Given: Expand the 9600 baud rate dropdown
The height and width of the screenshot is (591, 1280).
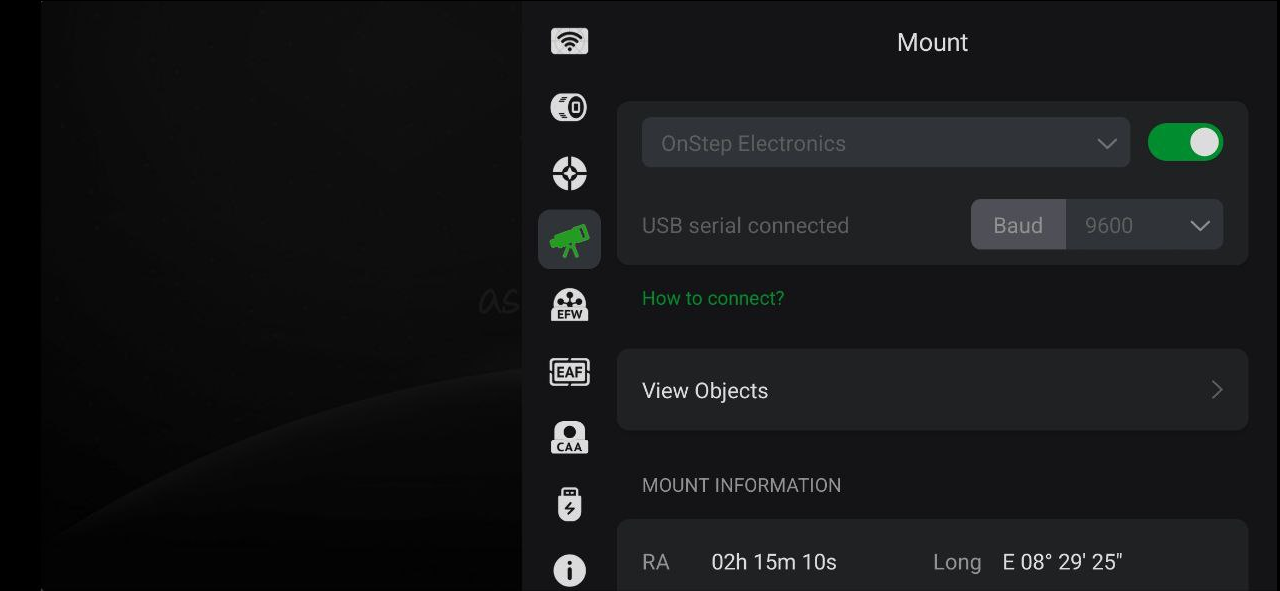Looking at the screenshot, I should (1144, 225).
